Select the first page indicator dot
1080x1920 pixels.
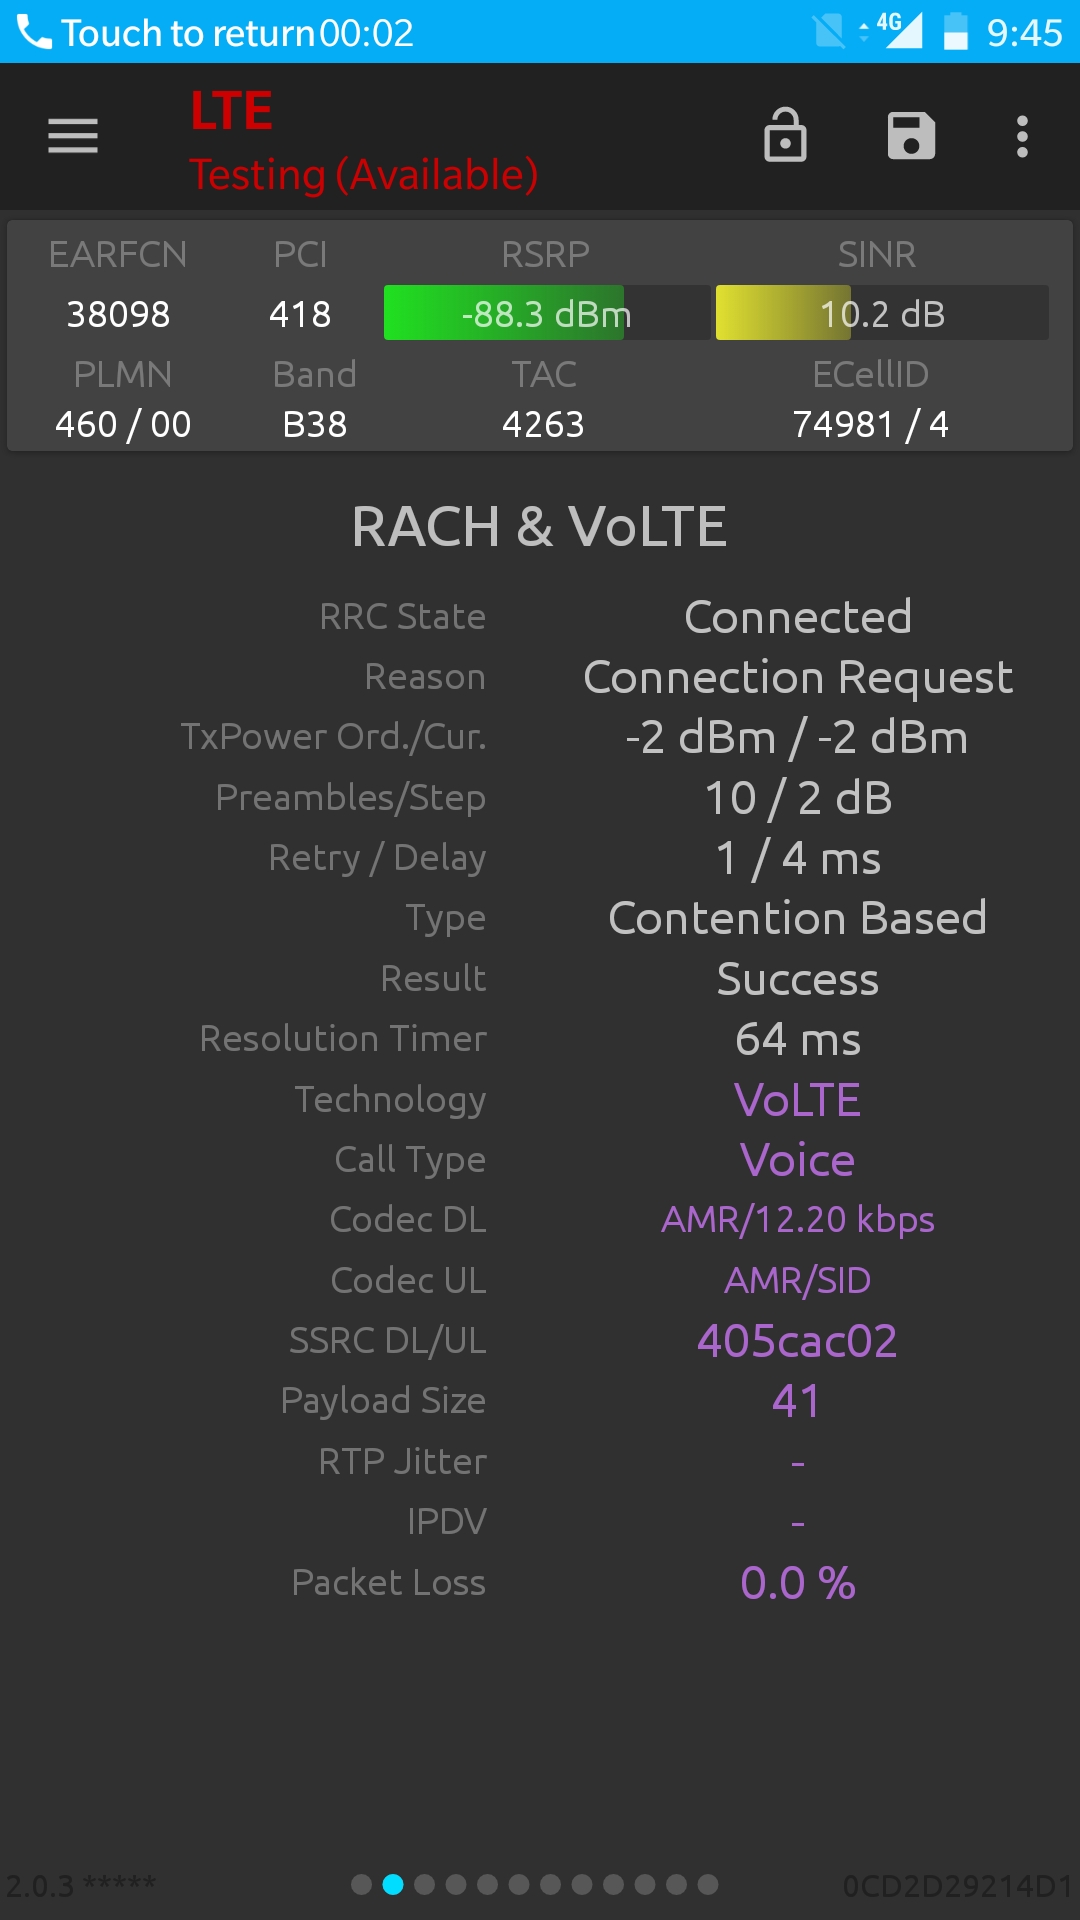pos(362,1885)
